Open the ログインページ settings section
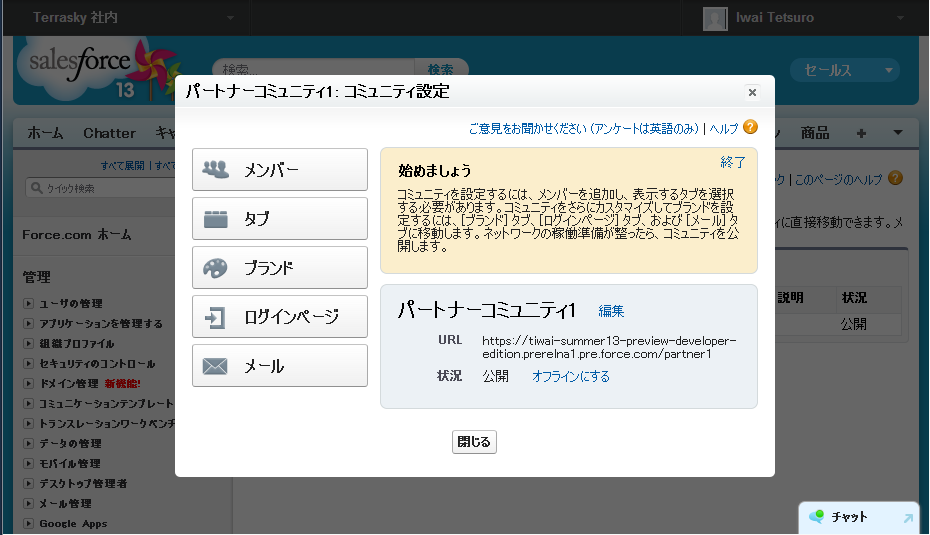This screenshot has height=535, width=930. coord(280,317)
